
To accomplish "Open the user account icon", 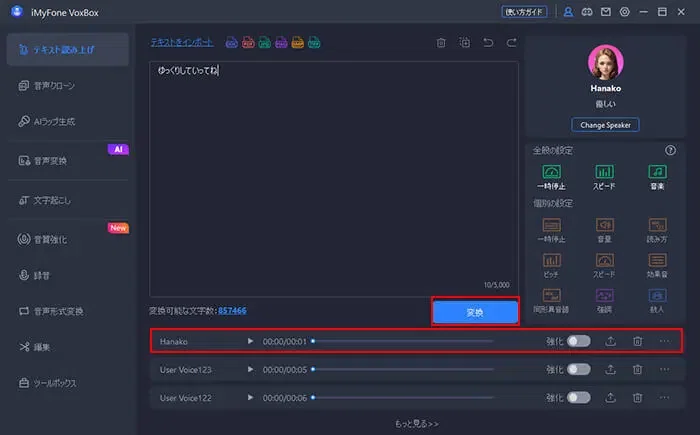I will (x=568, y=12).
